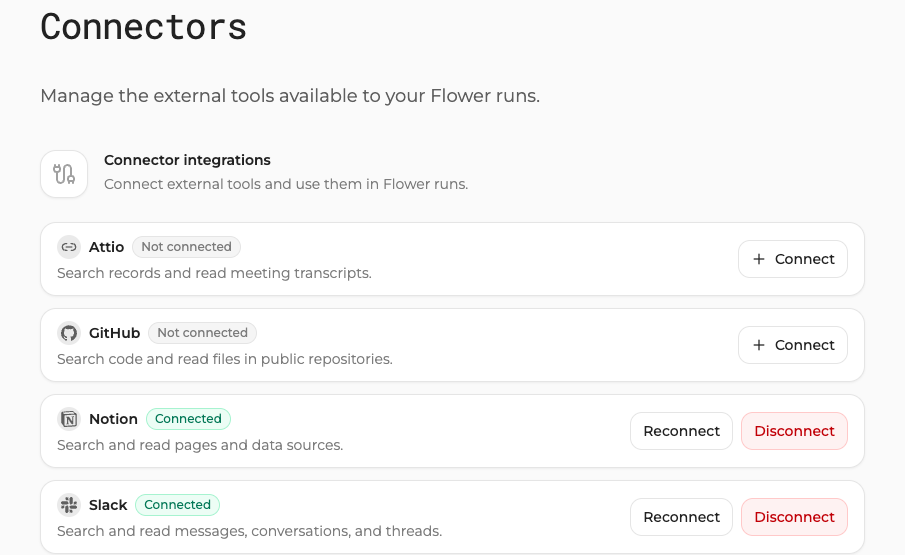Click the Attio link icon

[69, 247]
